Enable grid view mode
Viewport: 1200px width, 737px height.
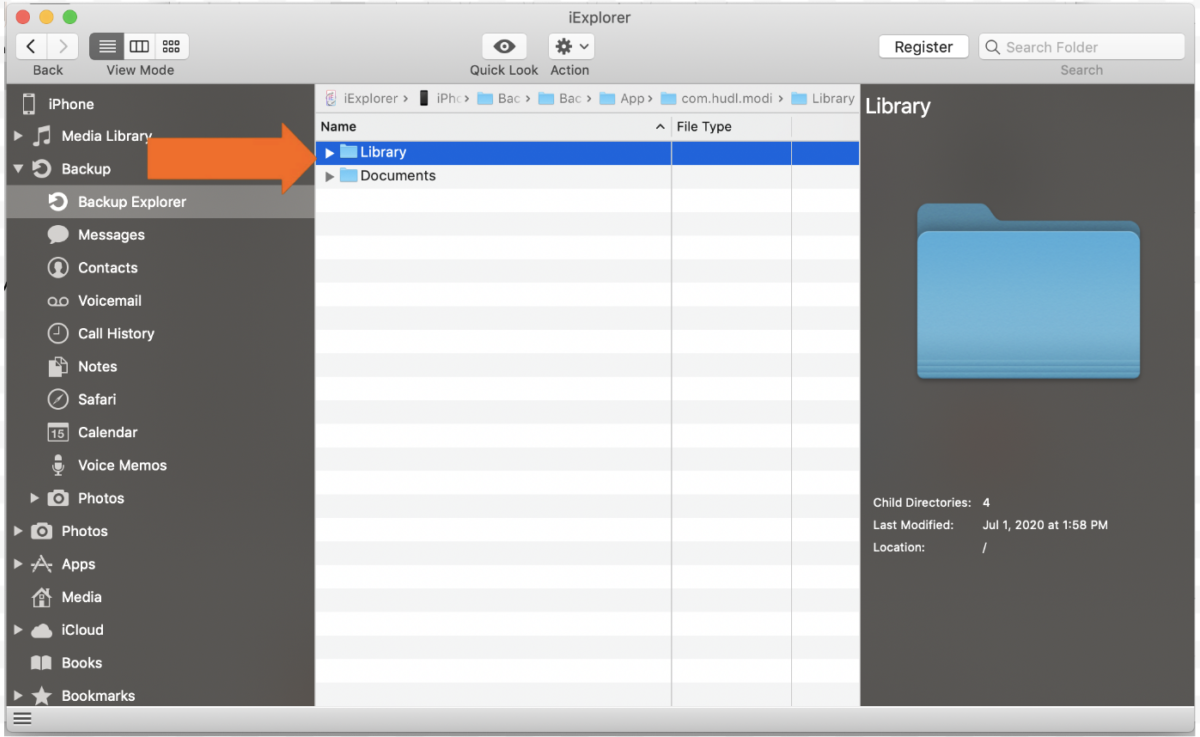pyautogui.click(x=170, y=46)
